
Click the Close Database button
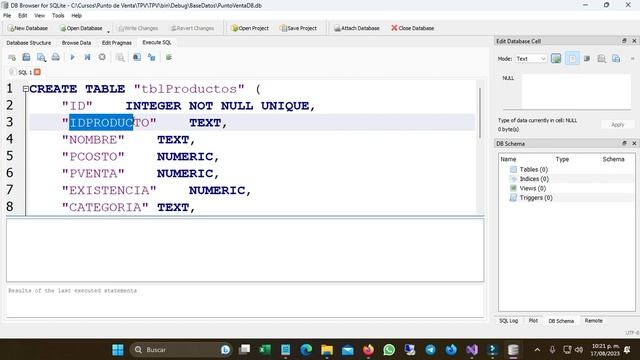click(x=412, y=28)
